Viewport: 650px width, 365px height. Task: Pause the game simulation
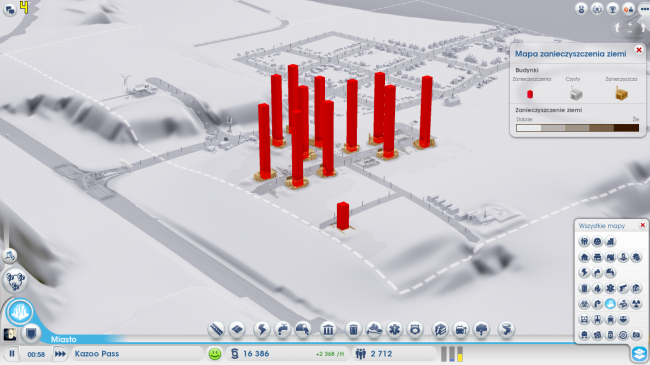click(x=12, y=354)
